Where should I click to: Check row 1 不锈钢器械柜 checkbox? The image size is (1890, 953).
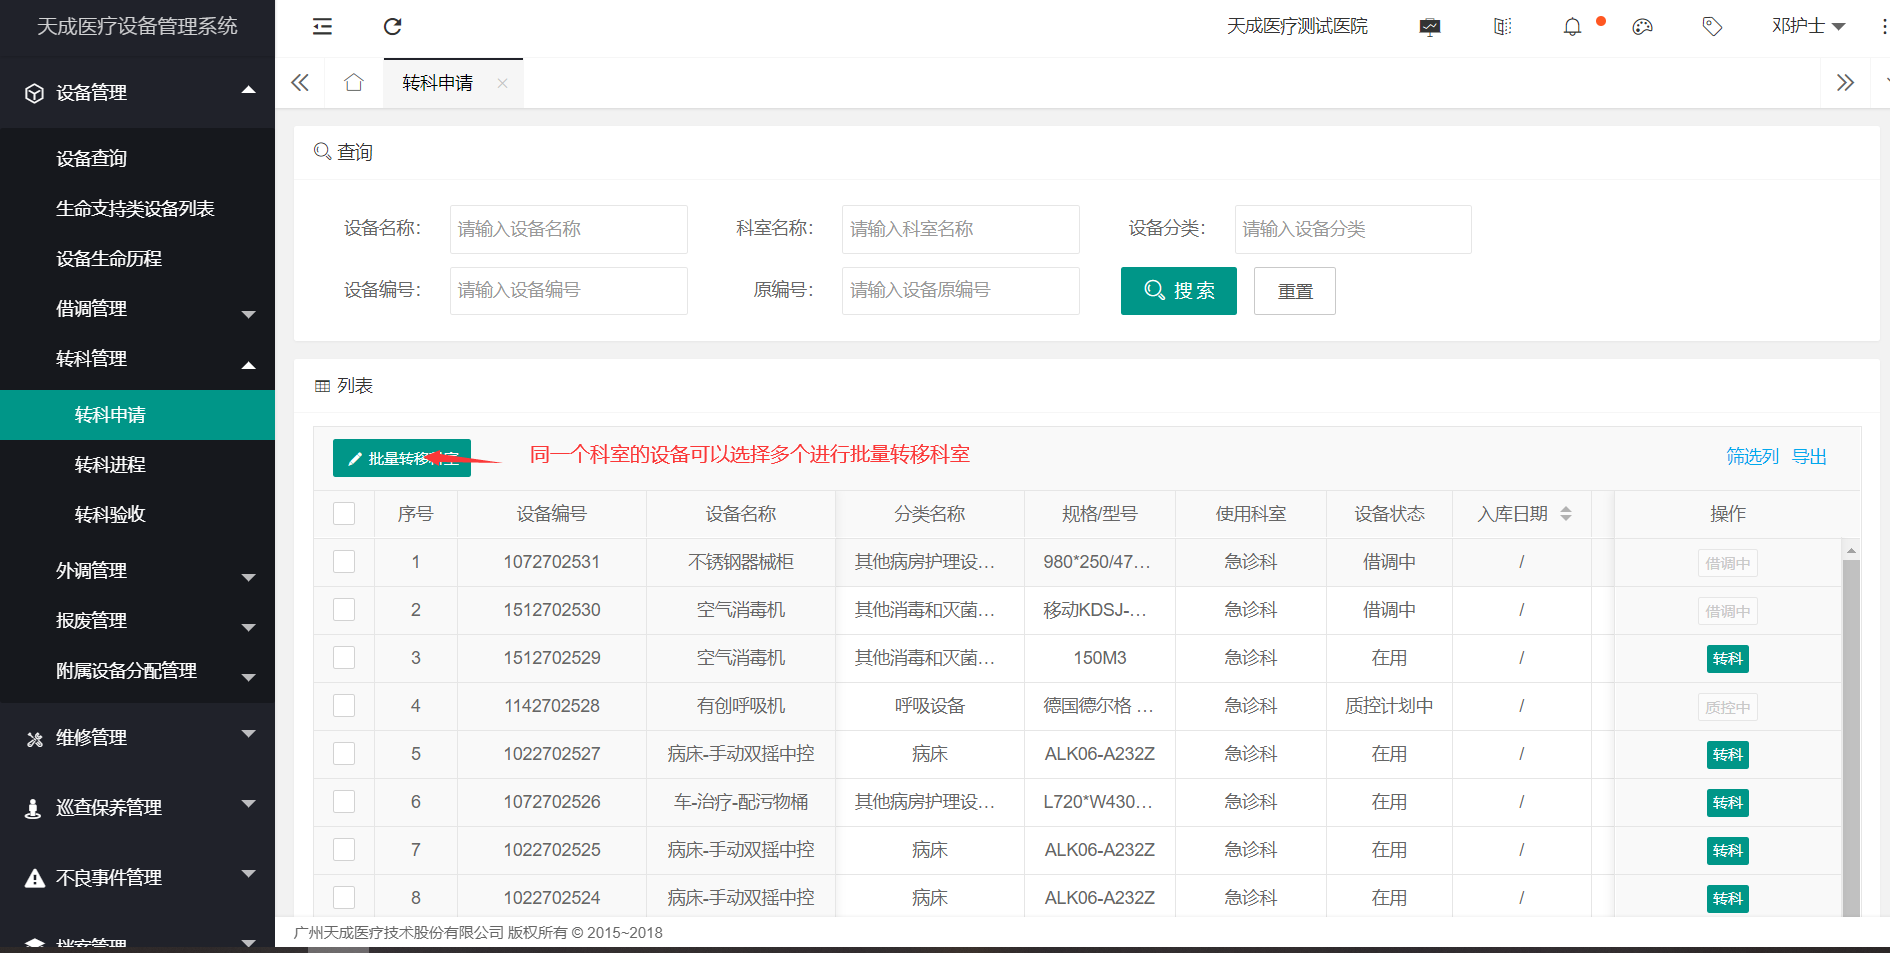[x=344, y=562]
